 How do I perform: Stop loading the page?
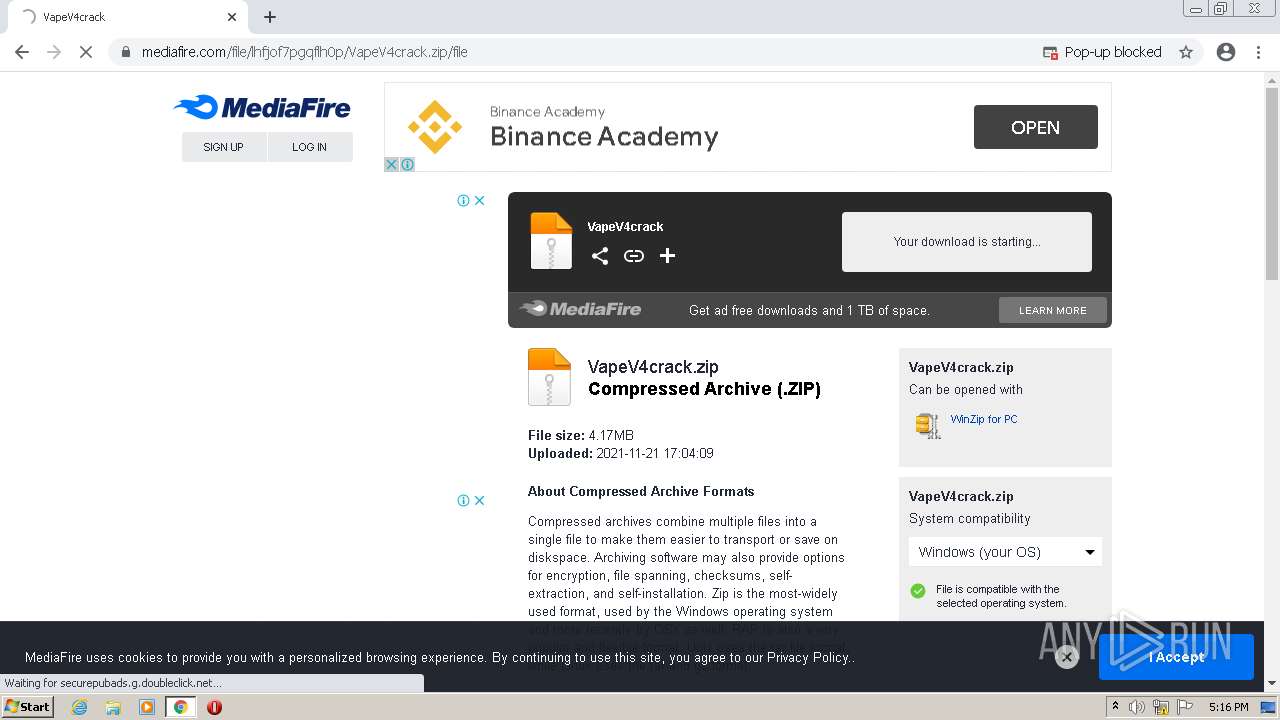[x=86, y=52]
